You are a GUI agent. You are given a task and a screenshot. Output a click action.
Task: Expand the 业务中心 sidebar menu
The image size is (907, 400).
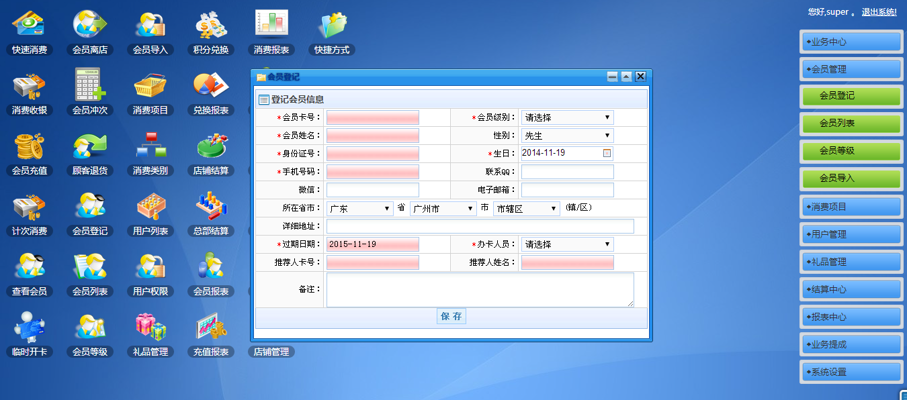851,42
